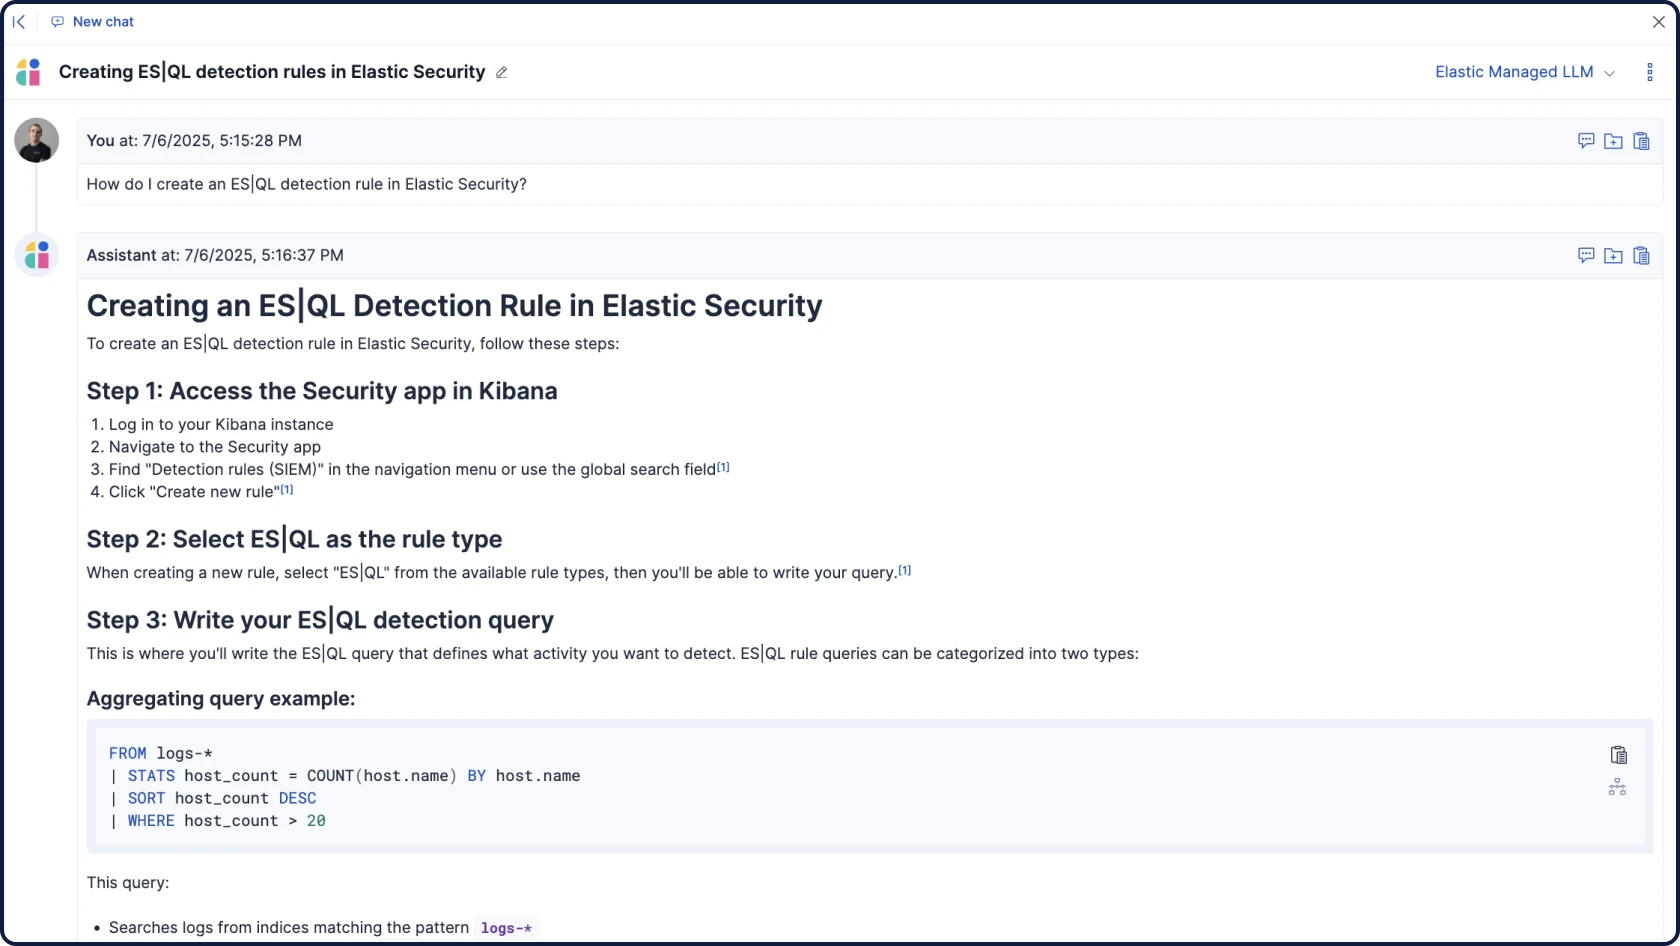Copy the Assistant reply to clipboard
Viewport: 1680px width, 946px height.
[x=1641, y=256]
